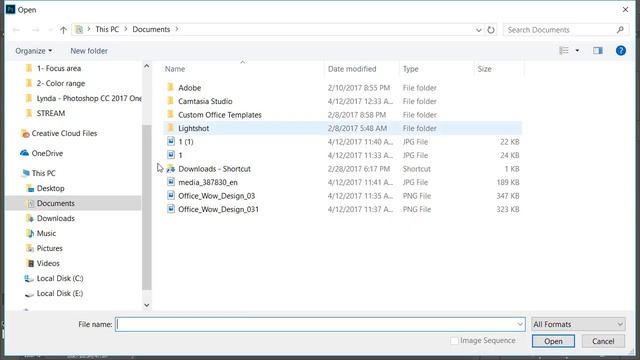The width and height of the screenshot is (640, 360).
Task: Click the Desktop icon in sidebar
Action: [30, 188]
